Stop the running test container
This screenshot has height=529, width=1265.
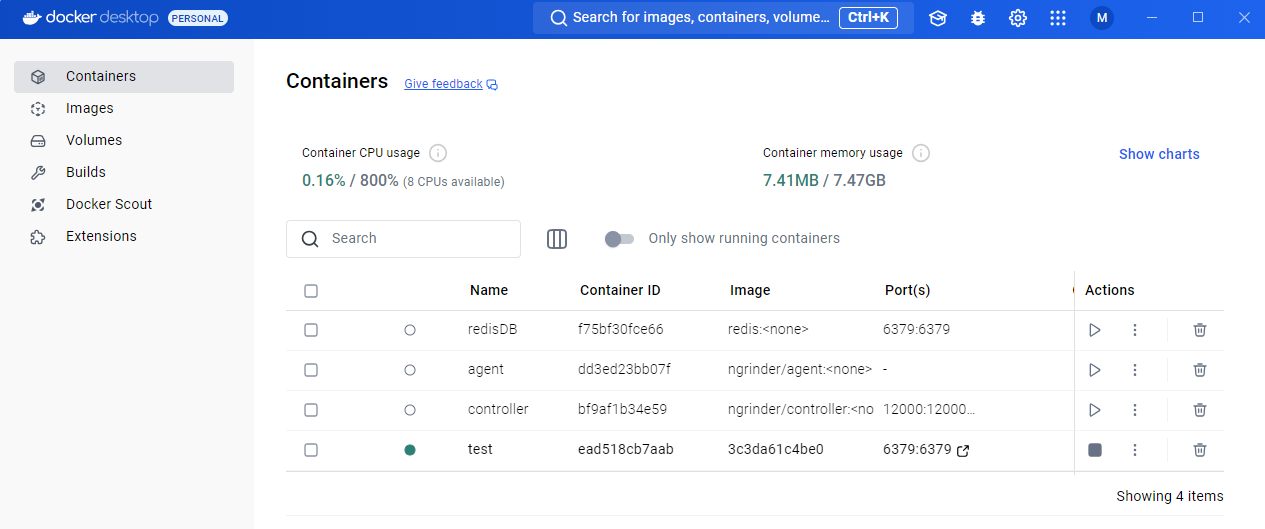(1095, 450)
